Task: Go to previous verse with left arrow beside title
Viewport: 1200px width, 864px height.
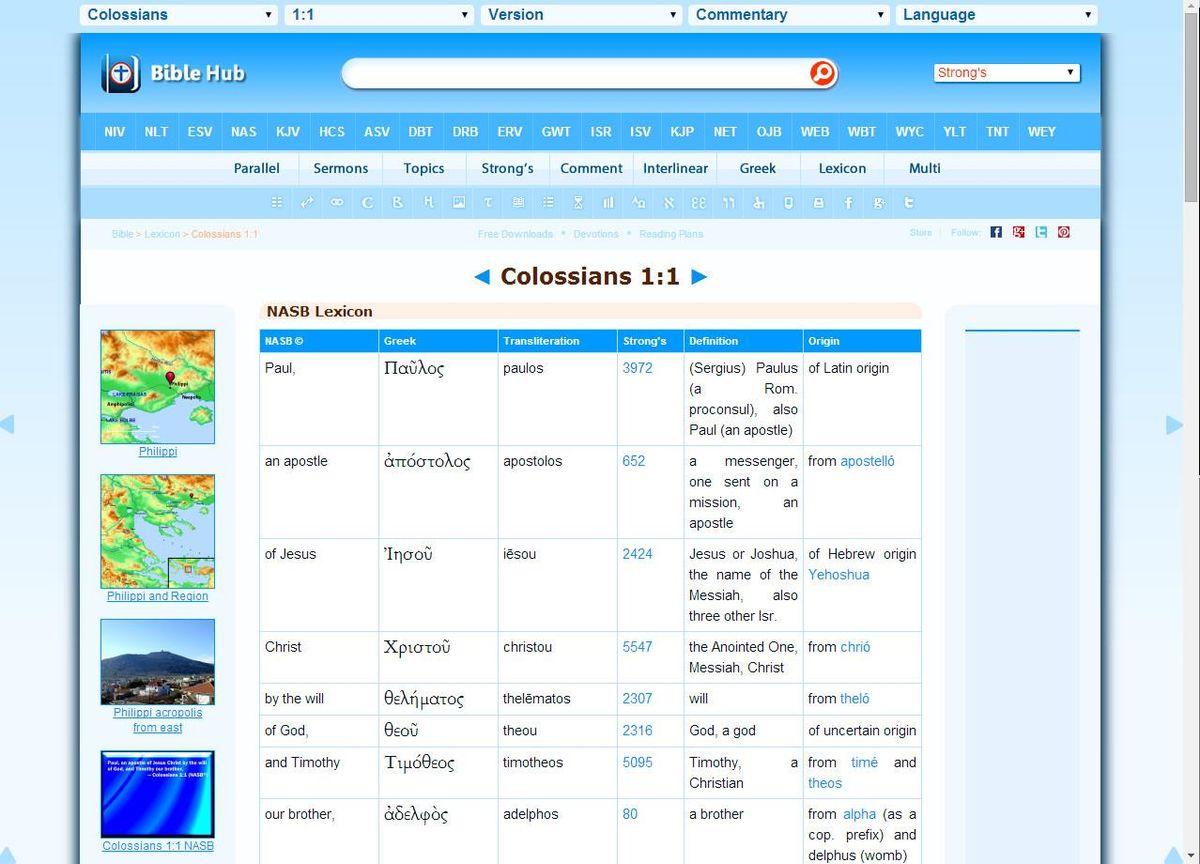Action: point(482,277)
